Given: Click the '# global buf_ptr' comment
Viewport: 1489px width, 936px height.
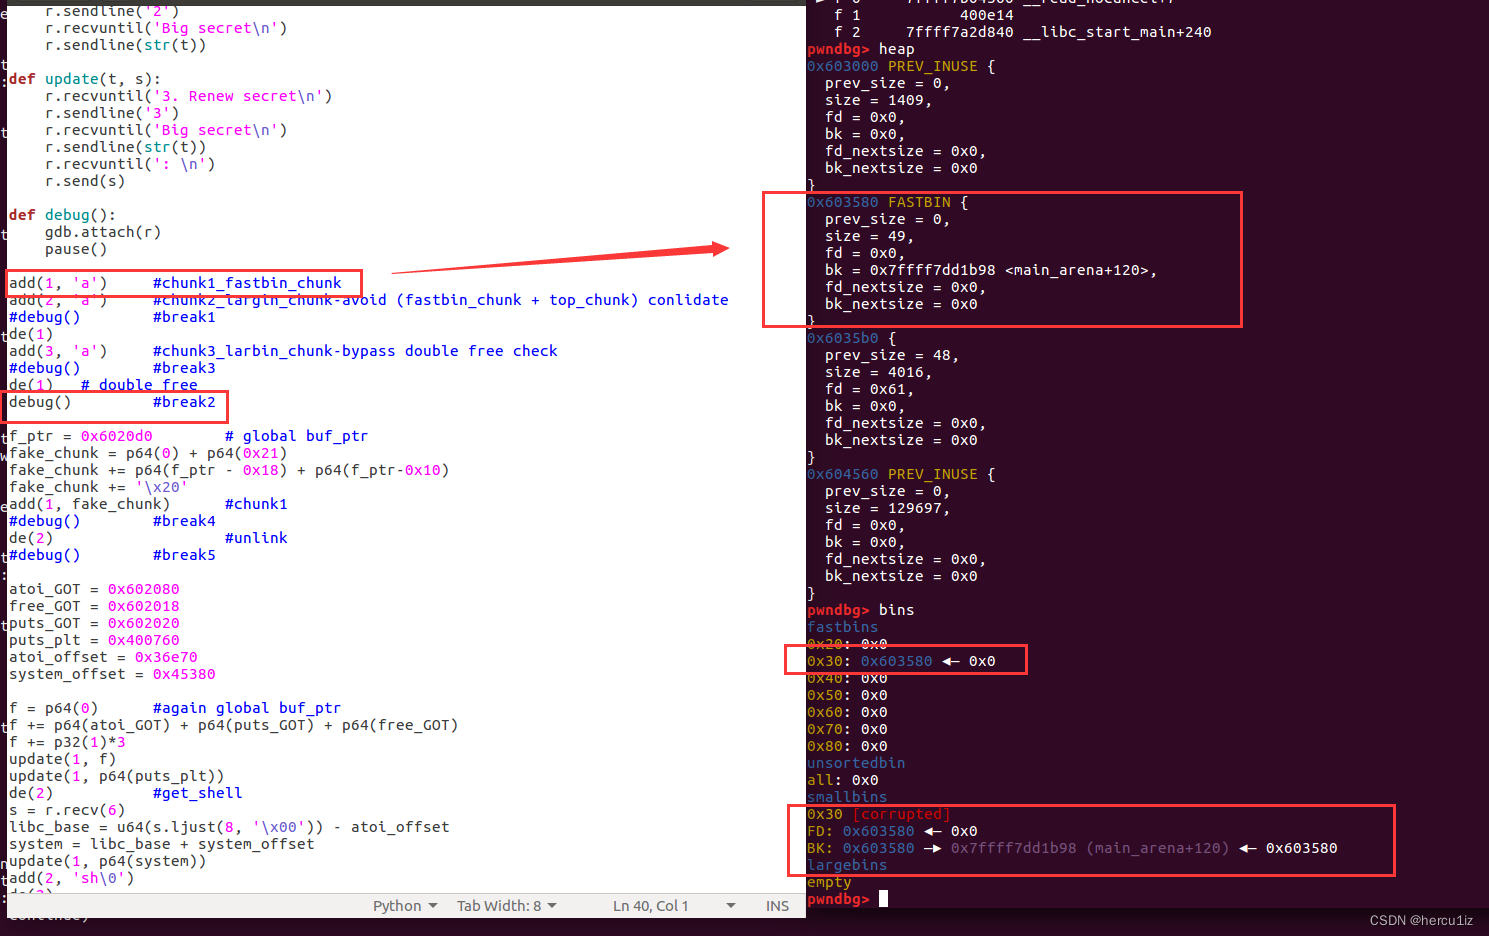Looking at the screenshot, I should pyautogui.click(x=296, y=436).
